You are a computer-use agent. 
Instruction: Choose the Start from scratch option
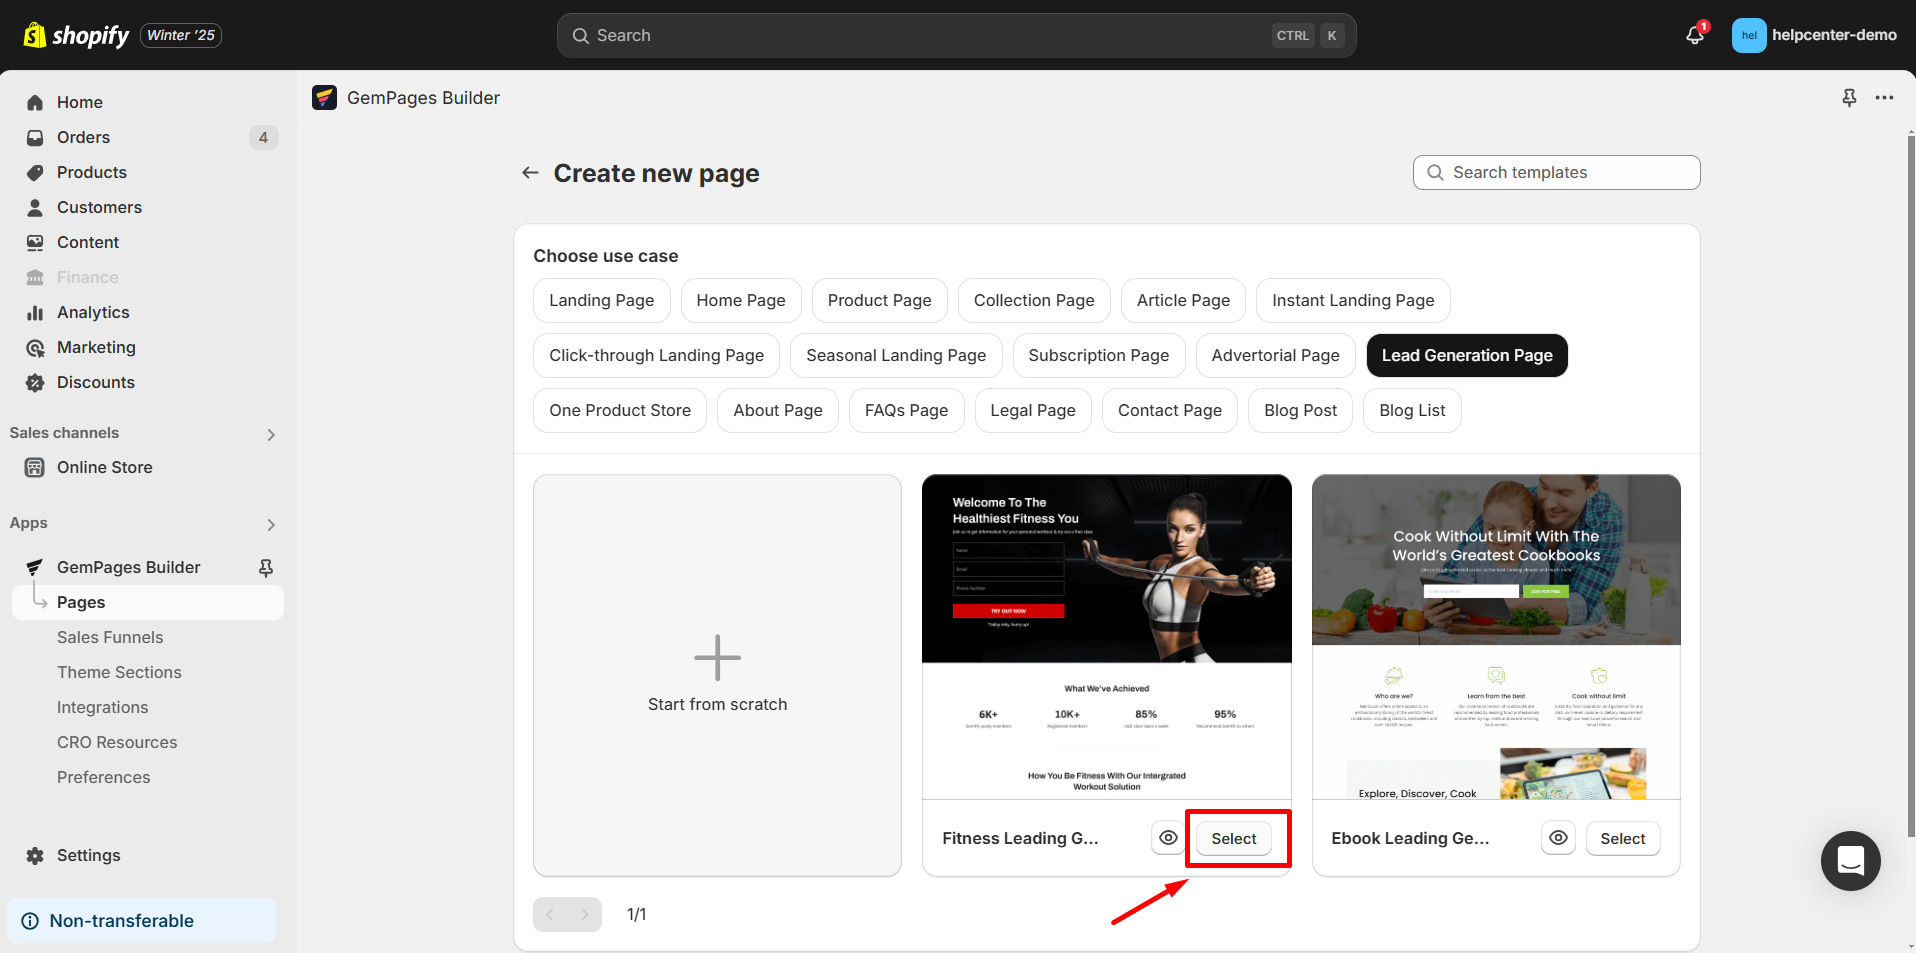click(x=717, y=675)
